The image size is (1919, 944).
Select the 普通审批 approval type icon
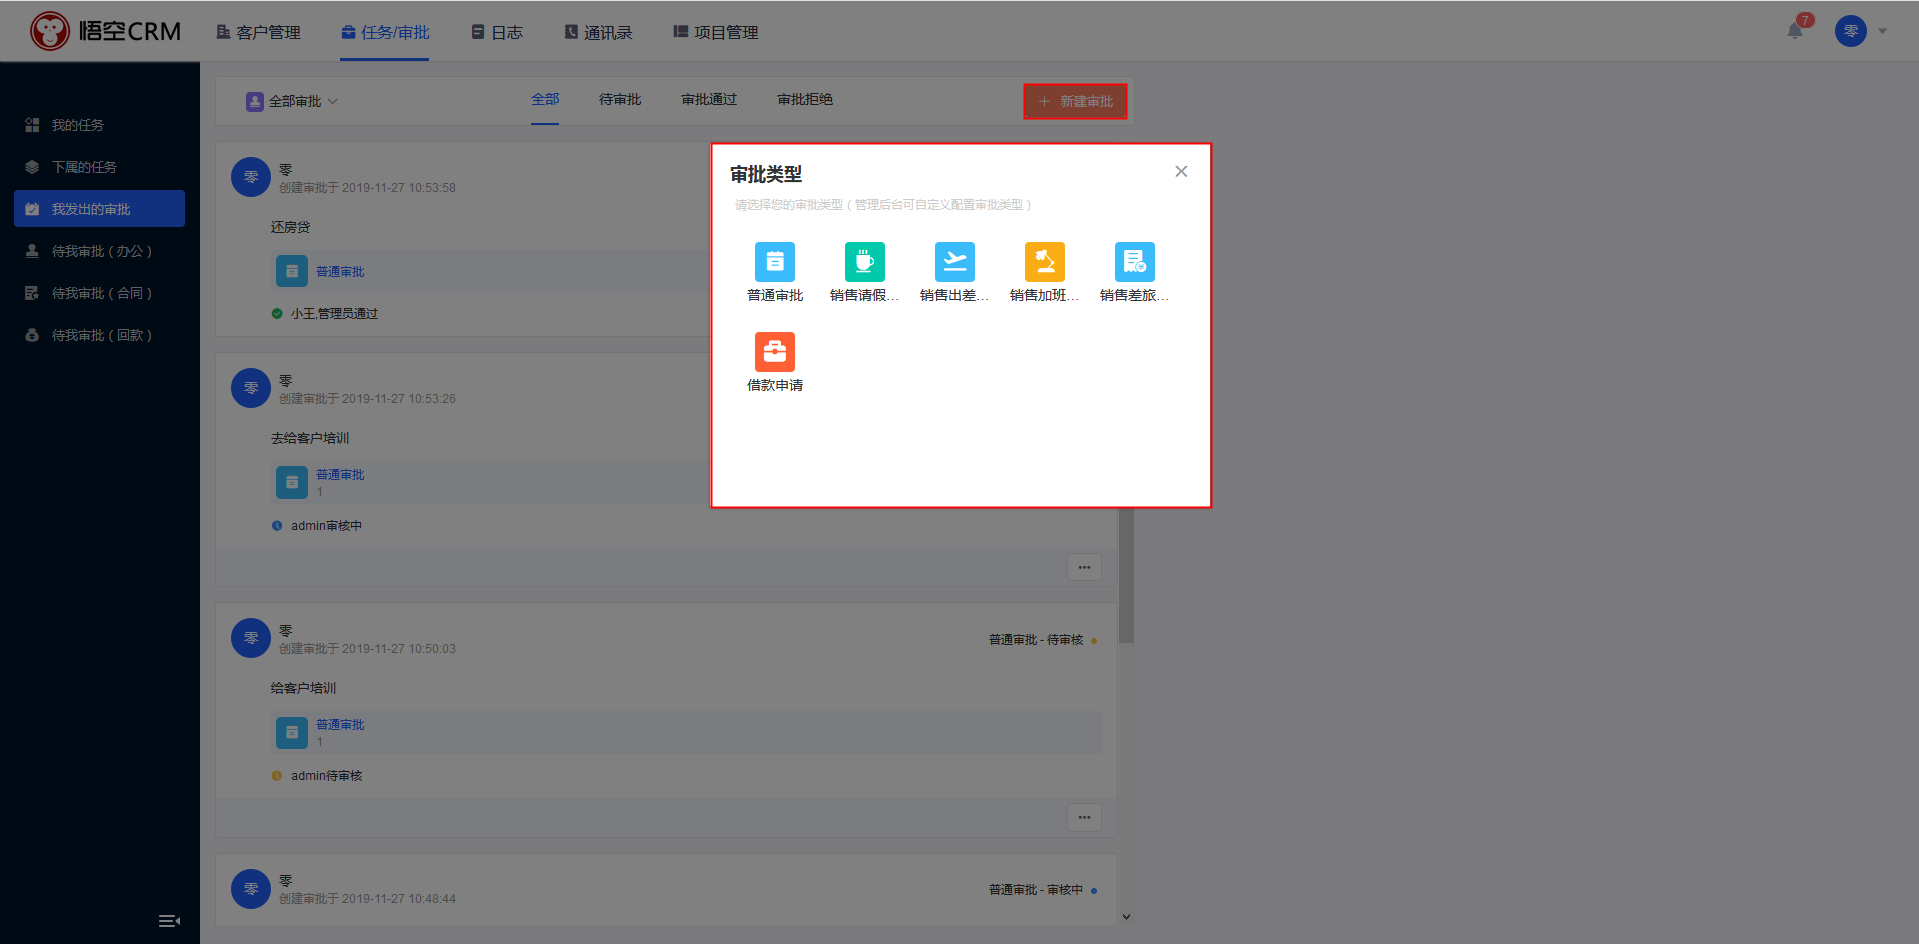[774, 262]
